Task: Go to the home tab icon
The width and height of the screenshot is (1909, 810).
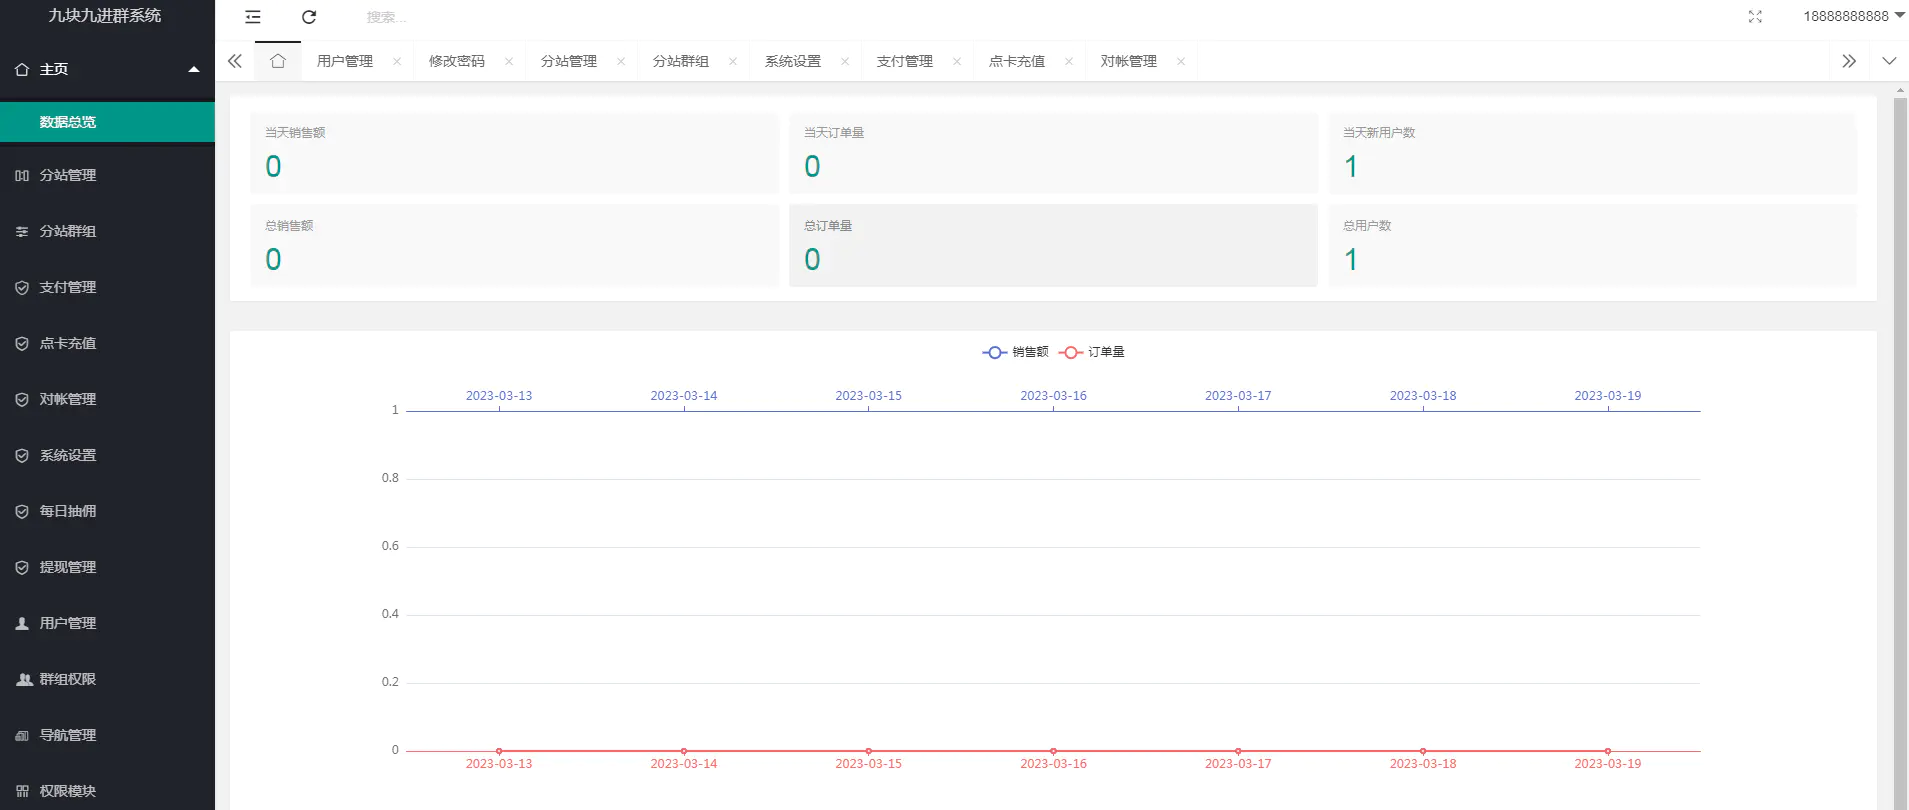Action: click(x=278, y=61)
